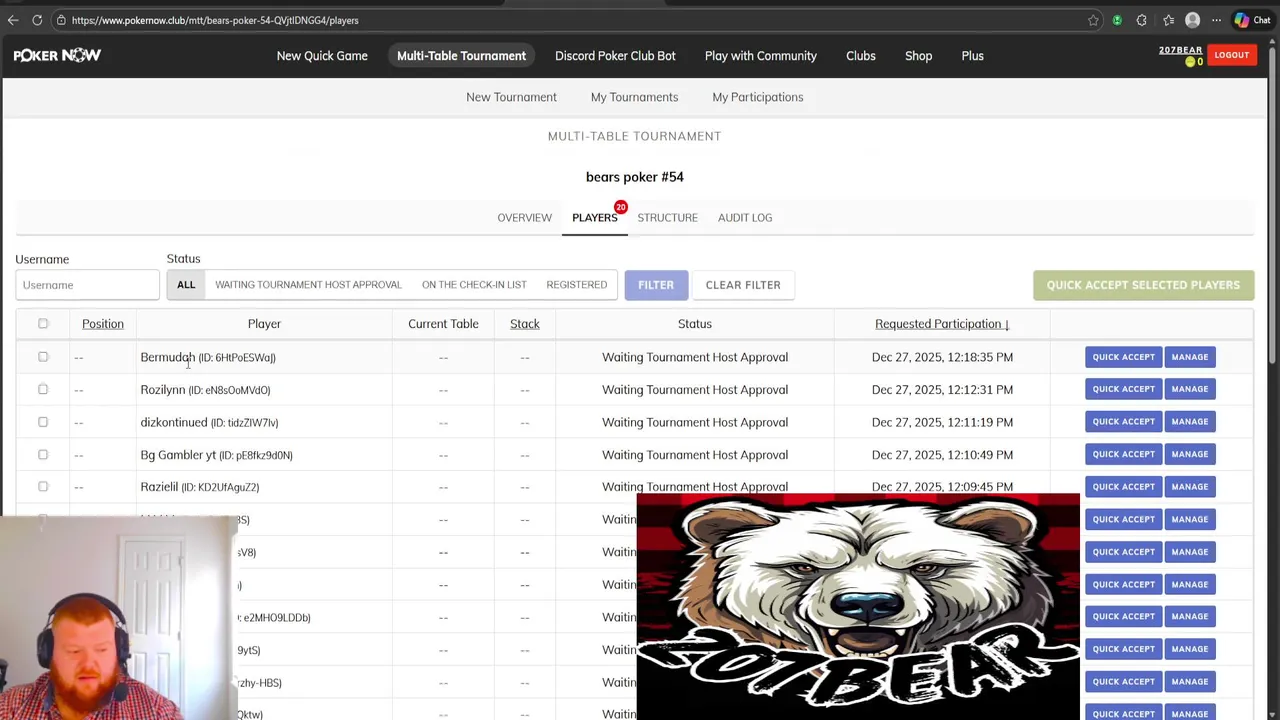This screenshot has height=720, width=1280.
Task: Open New Quick Game in top nav
Action: (322, 56)
